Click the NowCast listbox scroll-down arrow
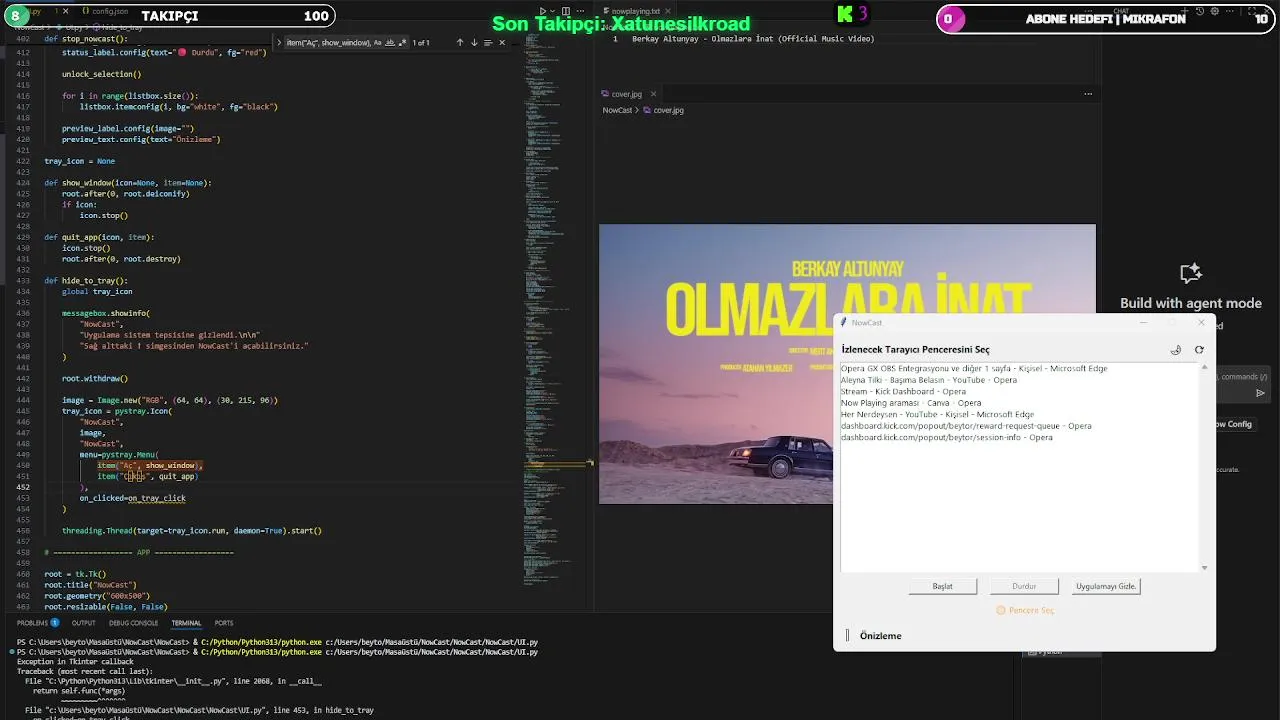The image size is (1280, 720). click(1204, 567)
